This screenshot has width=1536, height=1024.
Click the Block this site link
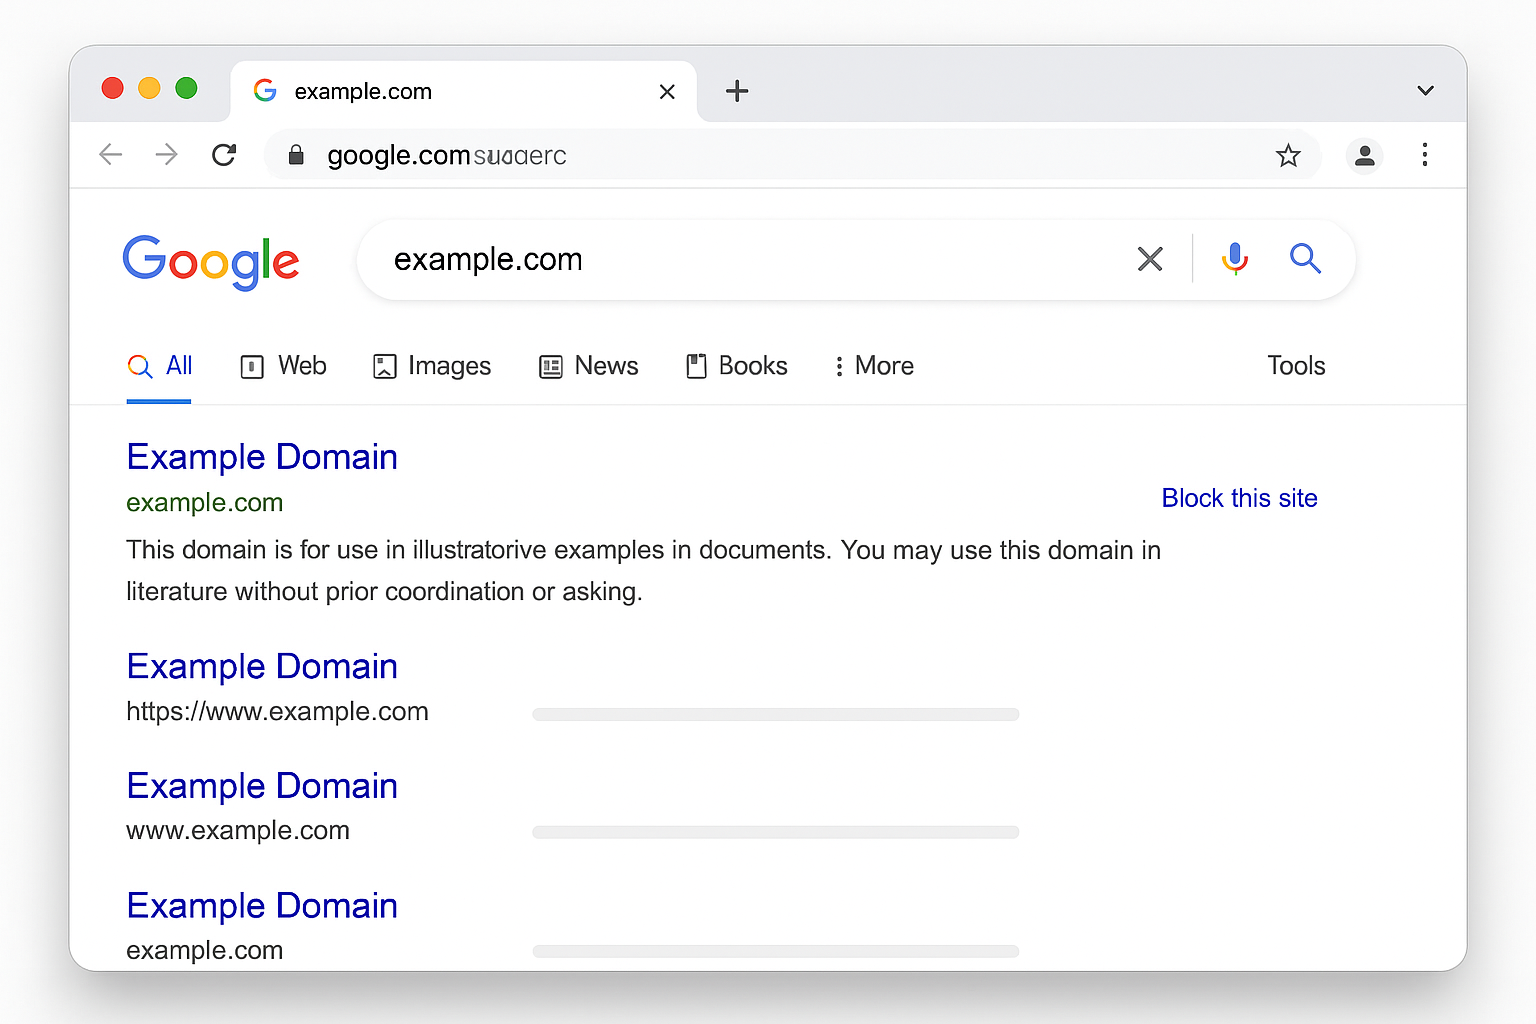click(1239, 498)
